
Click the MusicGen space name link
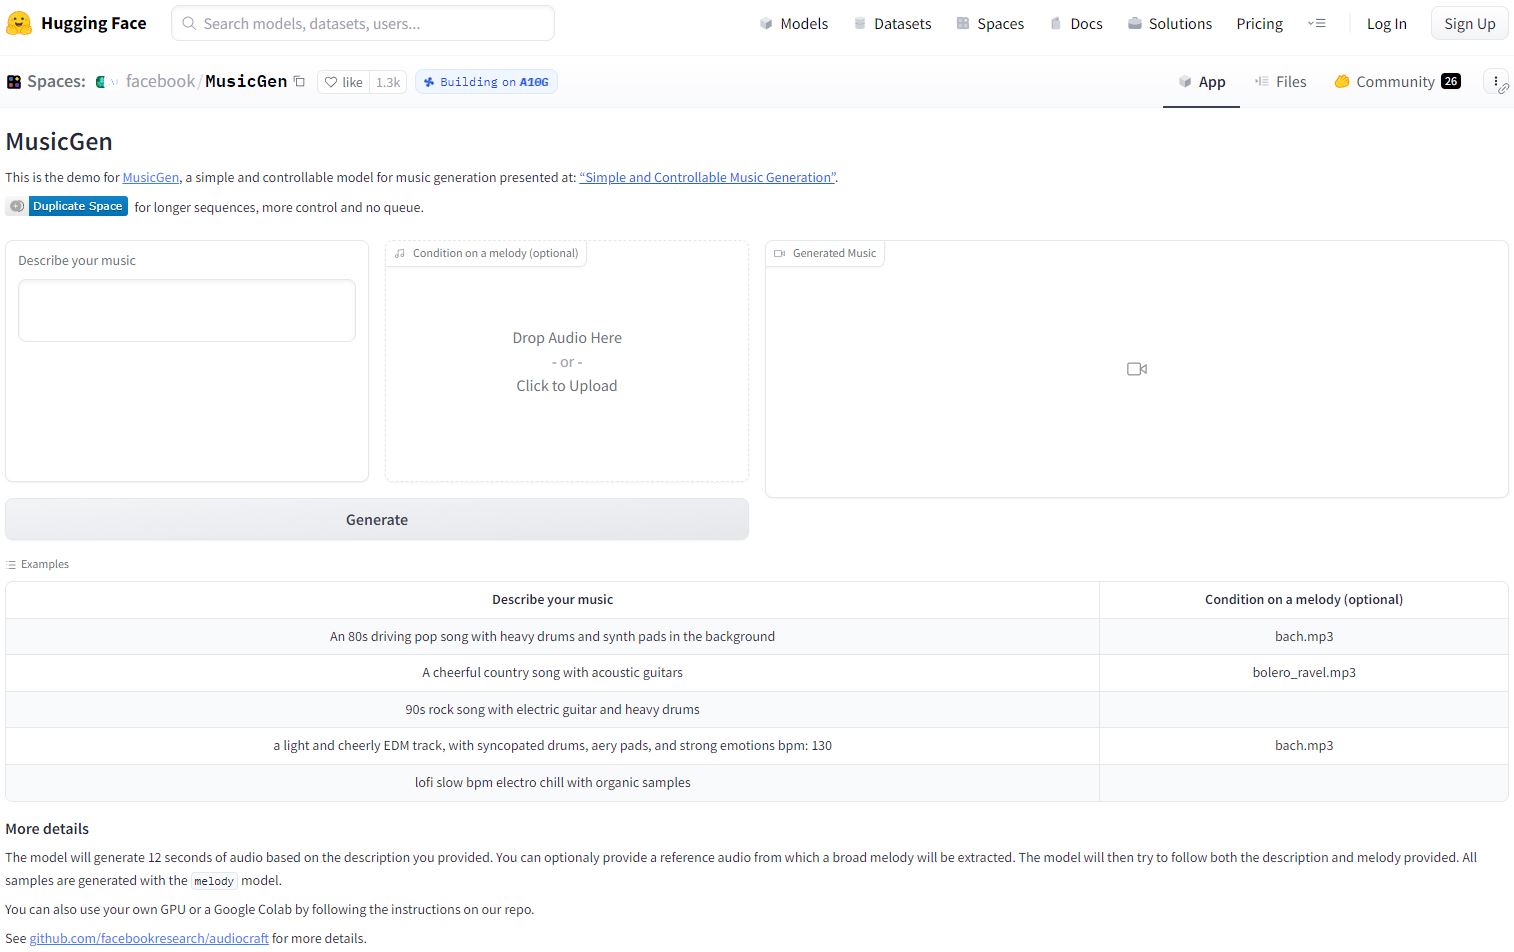246,81
